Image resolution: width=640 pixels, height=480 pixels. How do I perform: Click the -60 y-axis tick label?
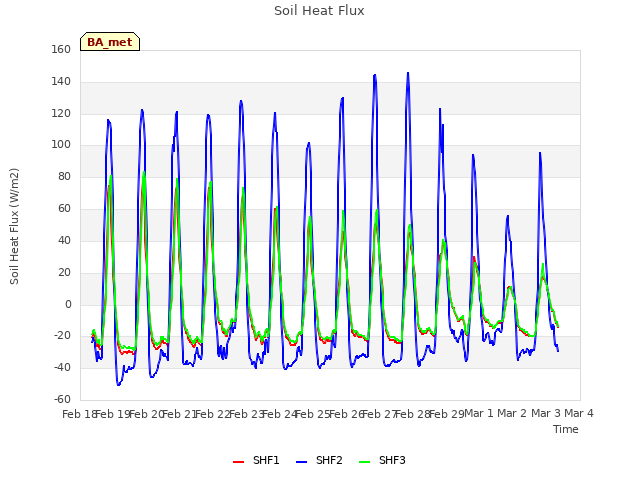pyautogui.click(x=62, y=400)
